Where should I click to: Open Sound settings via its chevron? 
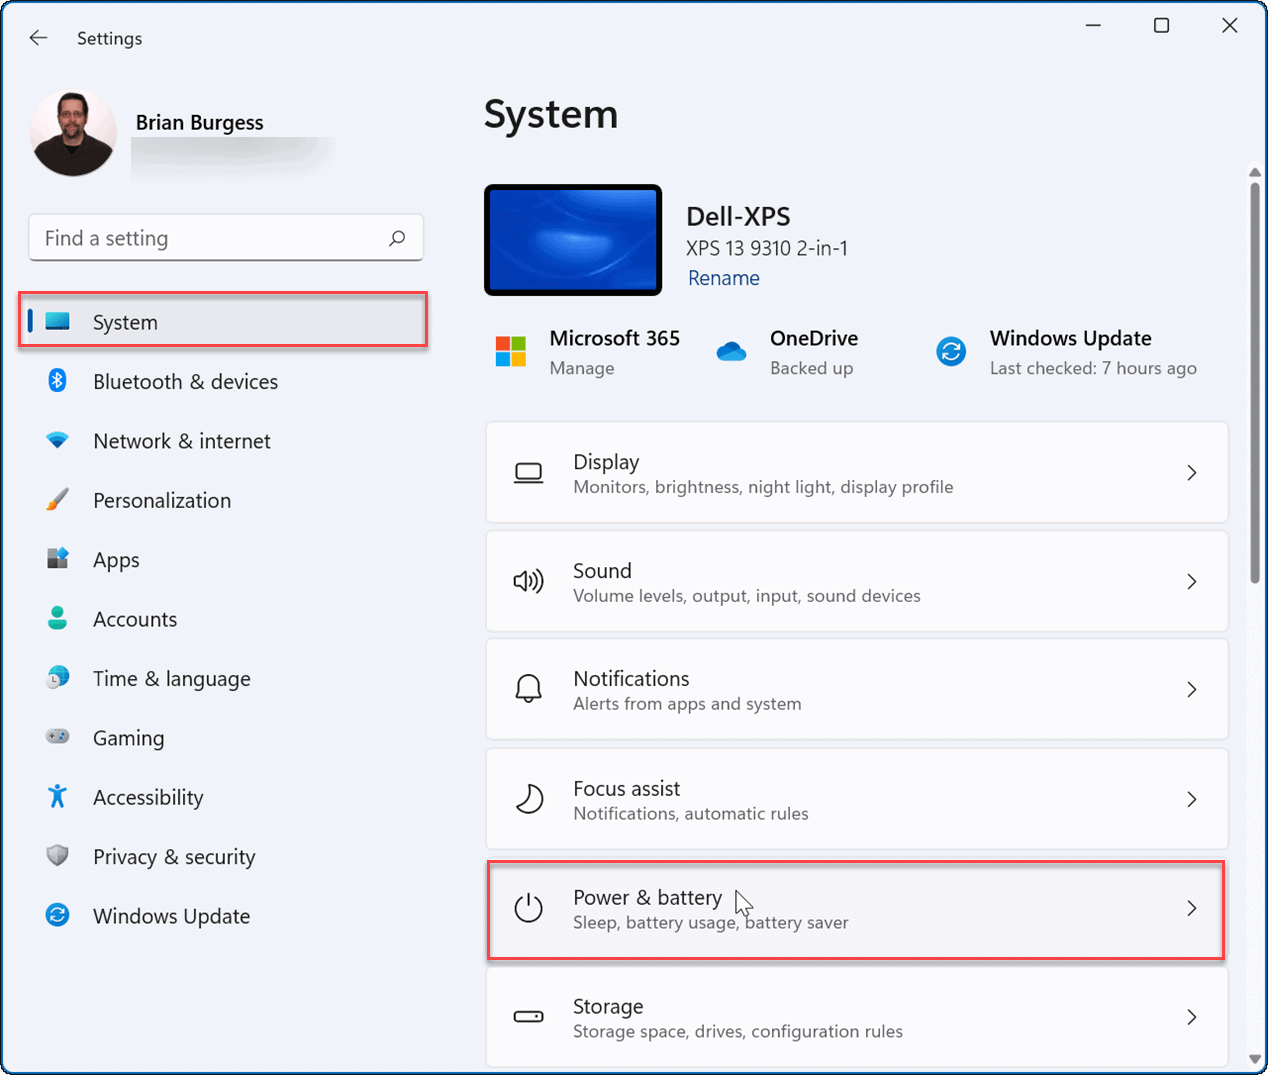1191,582
